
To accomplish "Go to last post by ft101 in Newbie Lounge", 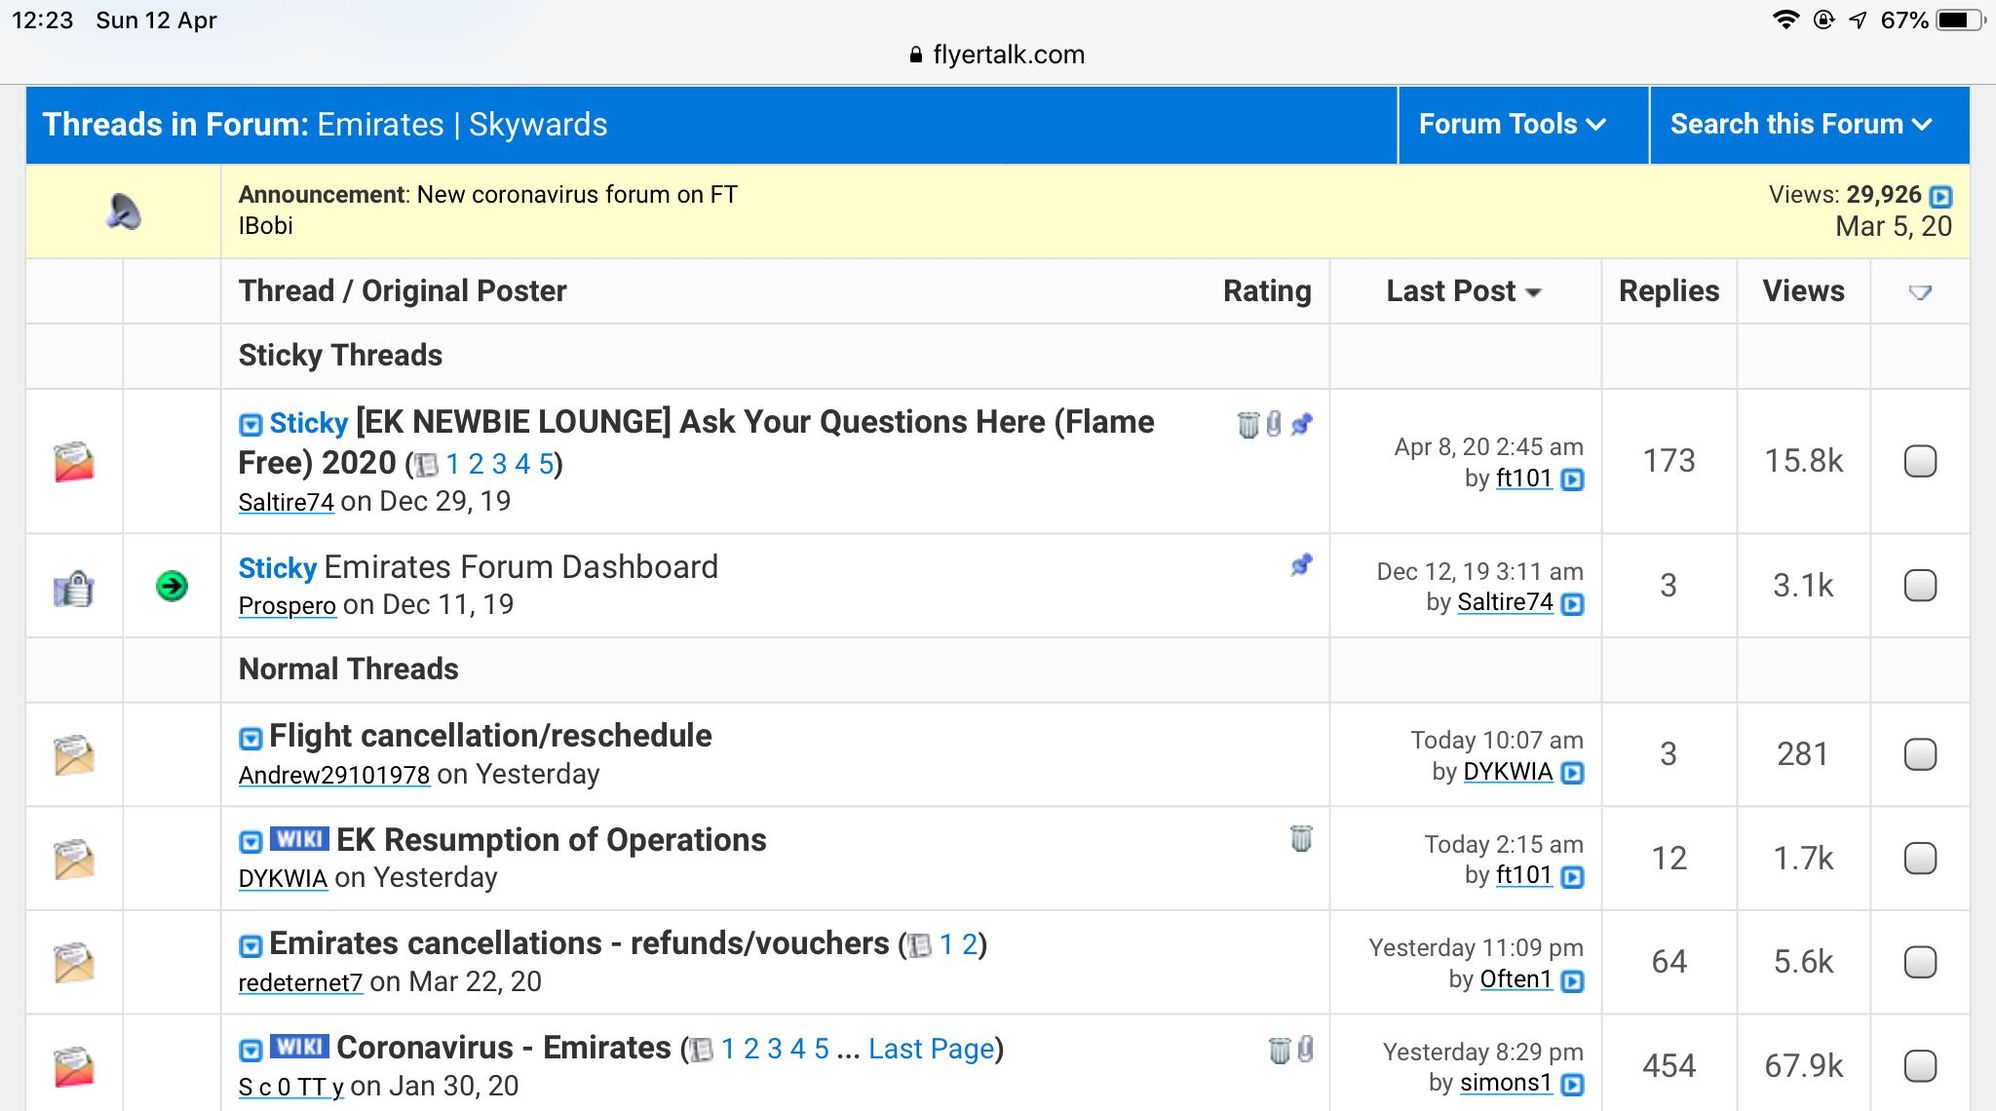I will click(x=1572, y=480).
